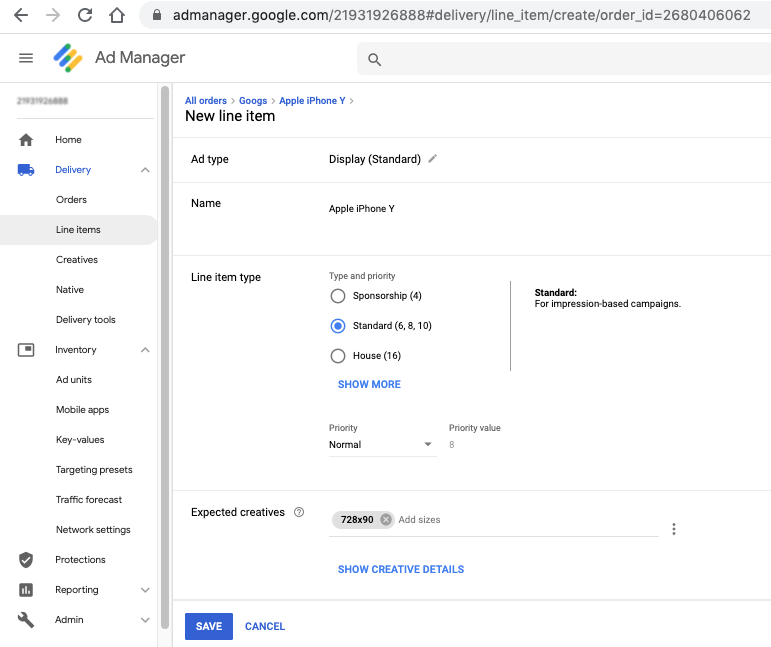
Task: Click the Reporting chart icon
Action: (x=26, y=590)
